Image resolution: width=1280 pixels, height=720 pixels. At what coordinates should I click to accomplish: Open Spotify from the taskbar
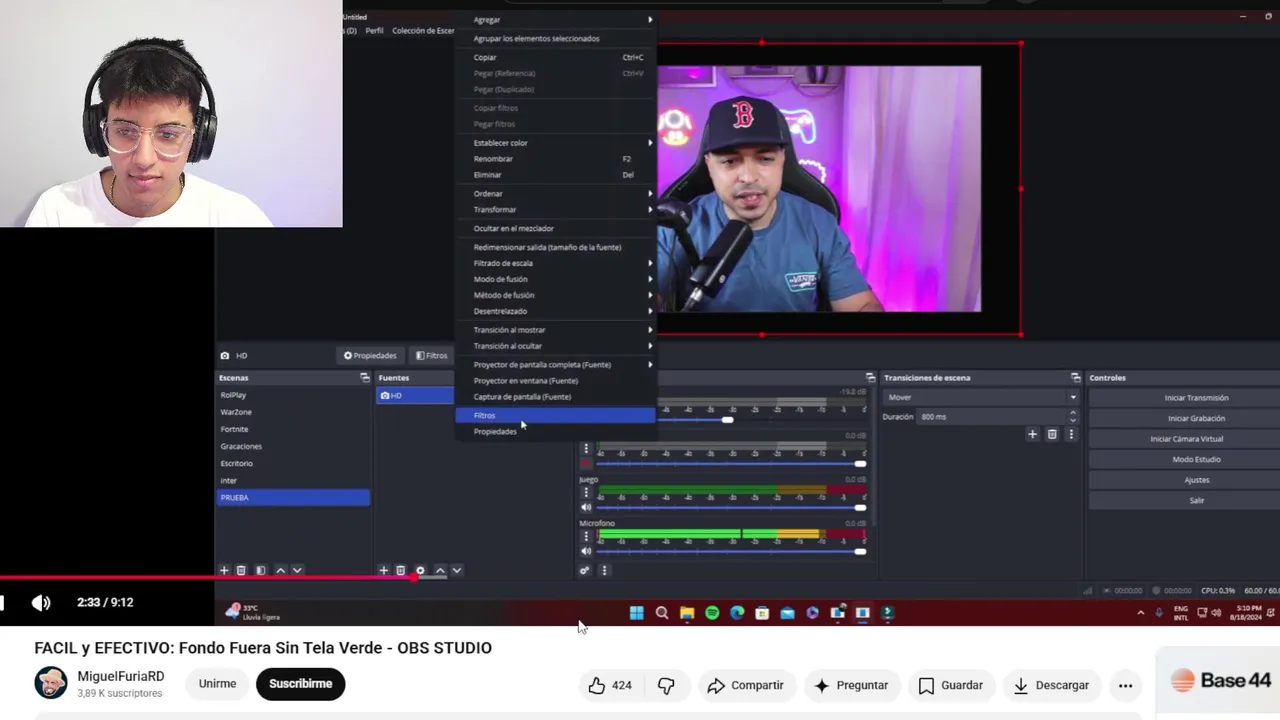tap(712, 613)
